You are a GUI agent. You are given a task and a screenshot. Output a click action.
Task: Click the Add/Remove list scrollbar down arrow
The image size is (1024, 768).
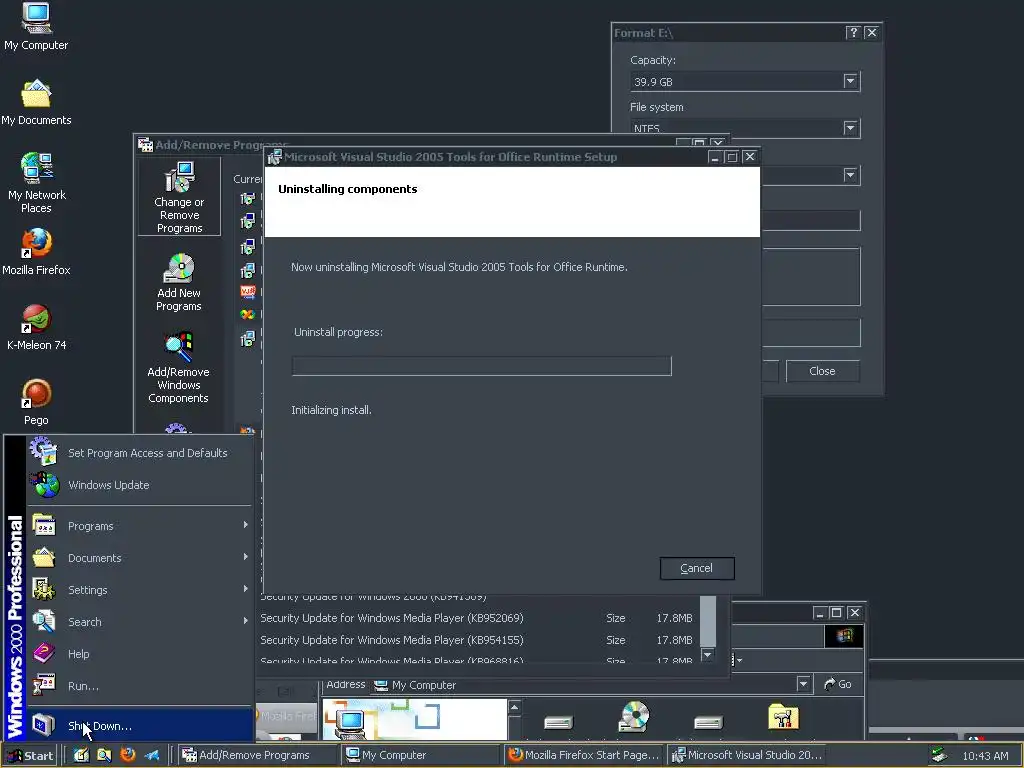pos(707,654)
